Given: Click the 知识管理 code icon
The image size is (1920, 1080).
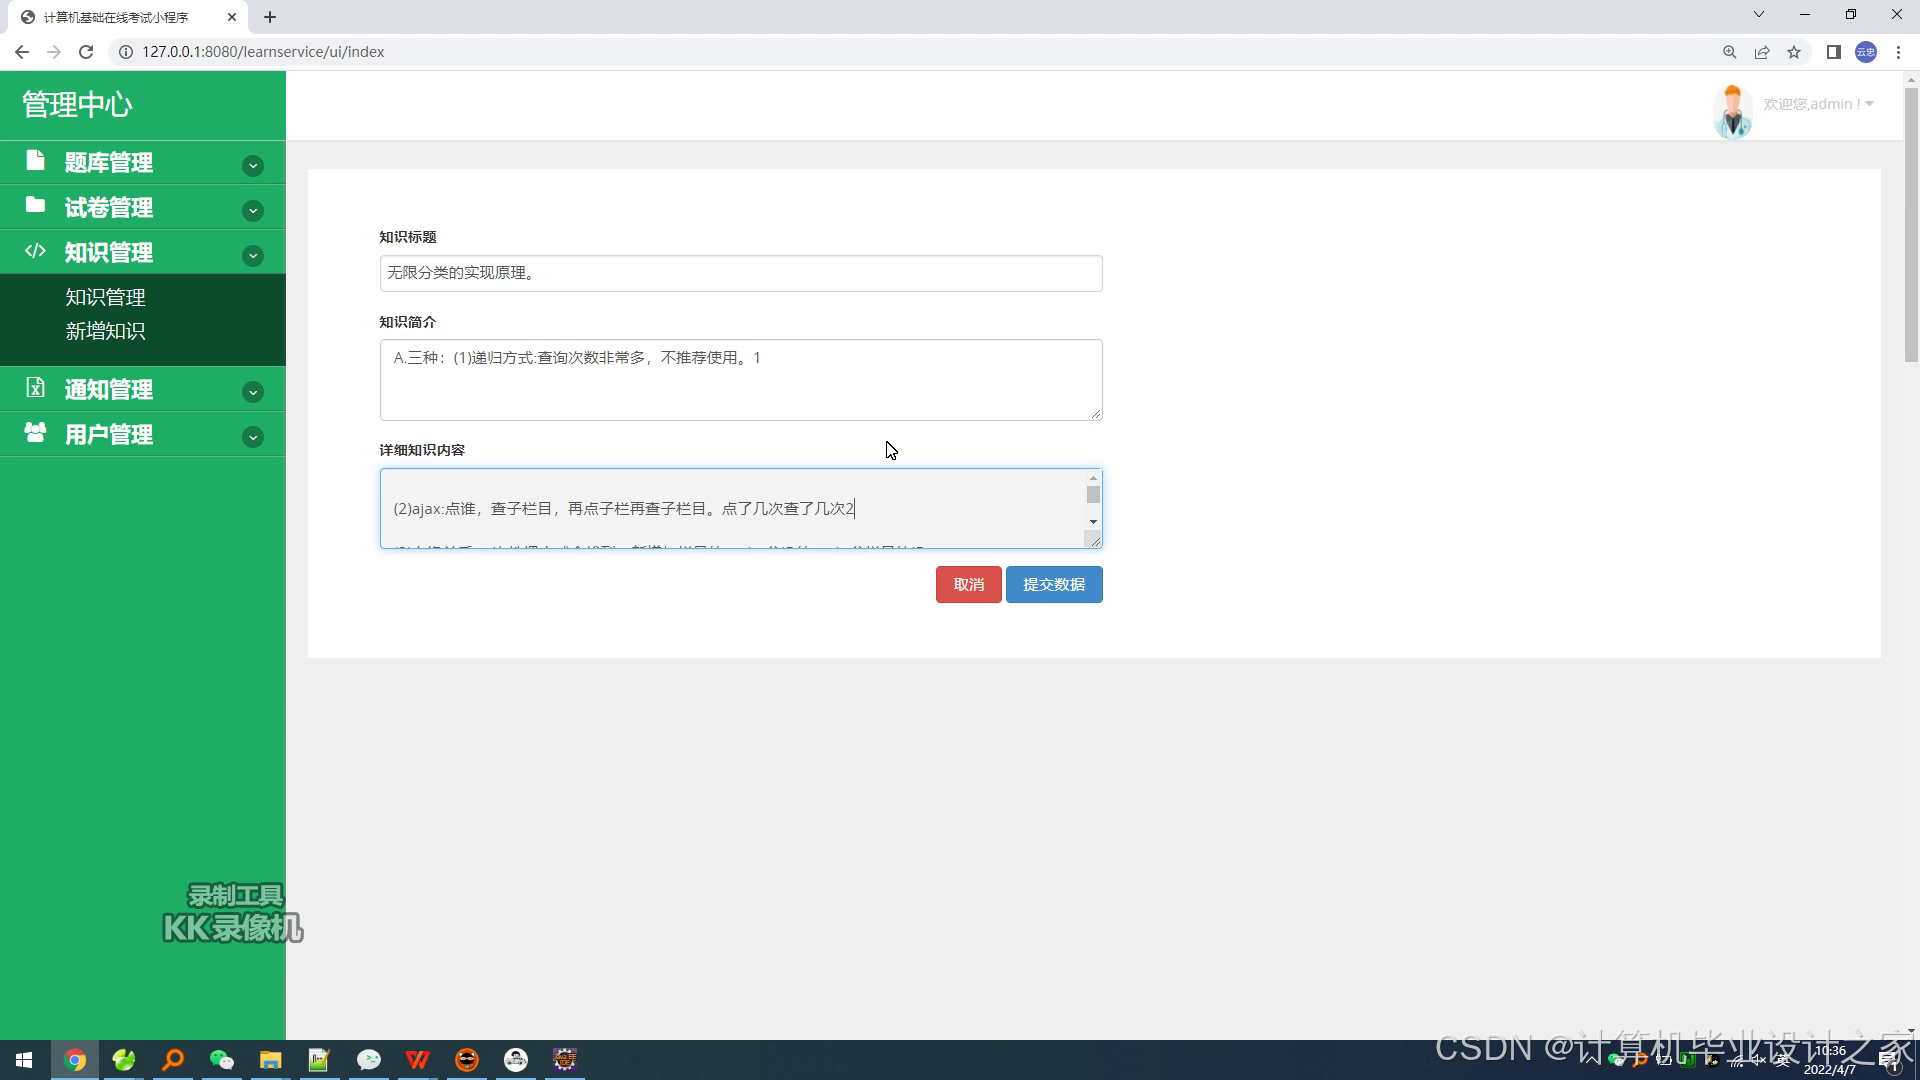Looking at the screenshot, I should (x=36, y=251).
